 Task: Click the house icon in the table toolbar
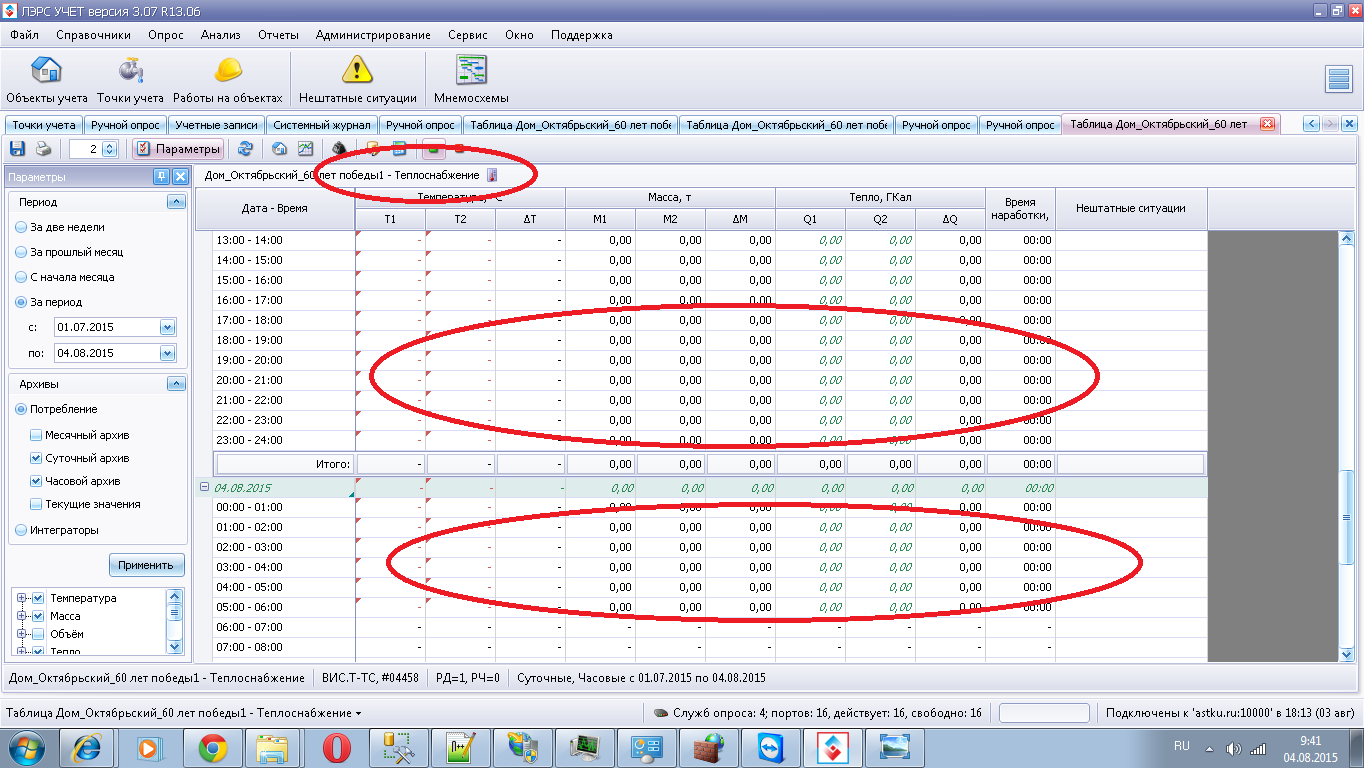[x=280, y=149]
